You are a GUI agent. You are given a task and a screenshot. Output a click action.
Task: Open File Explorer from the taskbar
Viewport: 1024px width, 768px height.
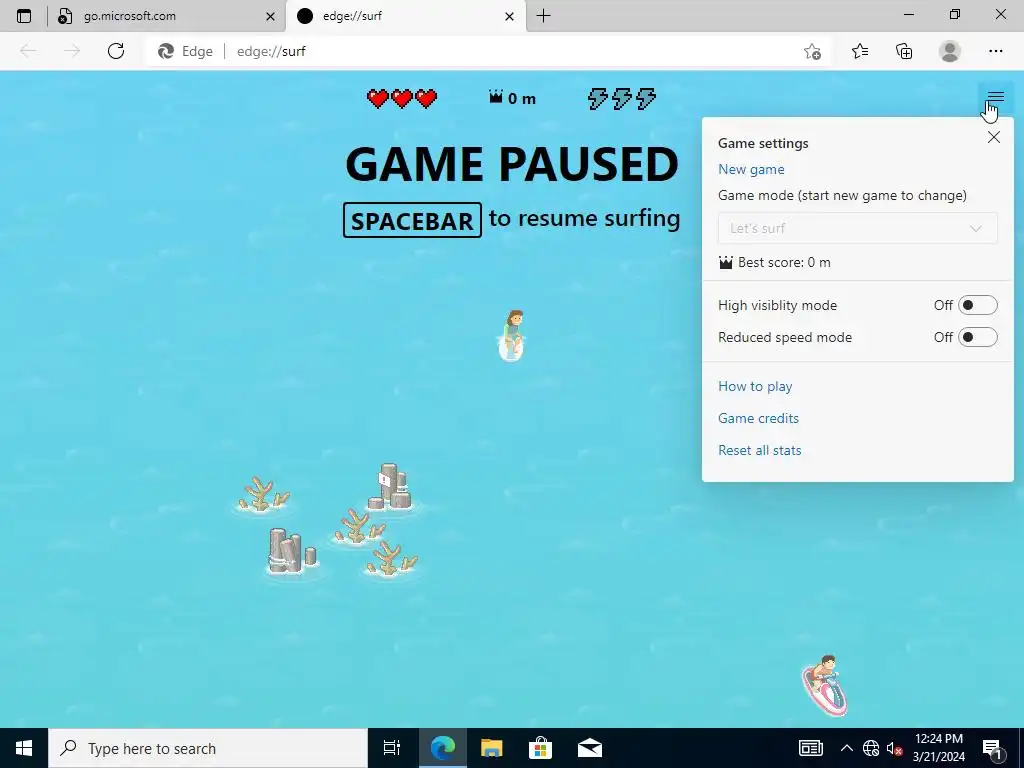pyautogui.click(x=491, y=748)
